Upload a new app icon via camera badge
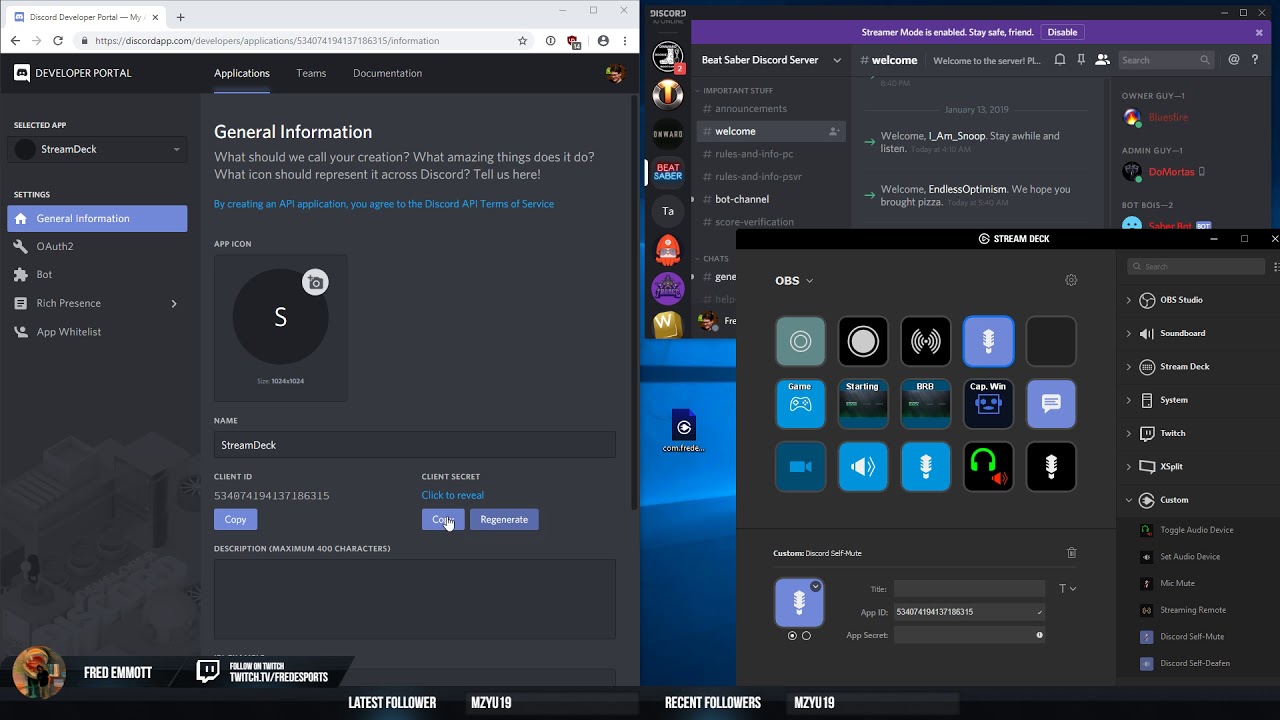Image resolution: width=1280 pixels, height=720 pixels. [x=315, y=283]
